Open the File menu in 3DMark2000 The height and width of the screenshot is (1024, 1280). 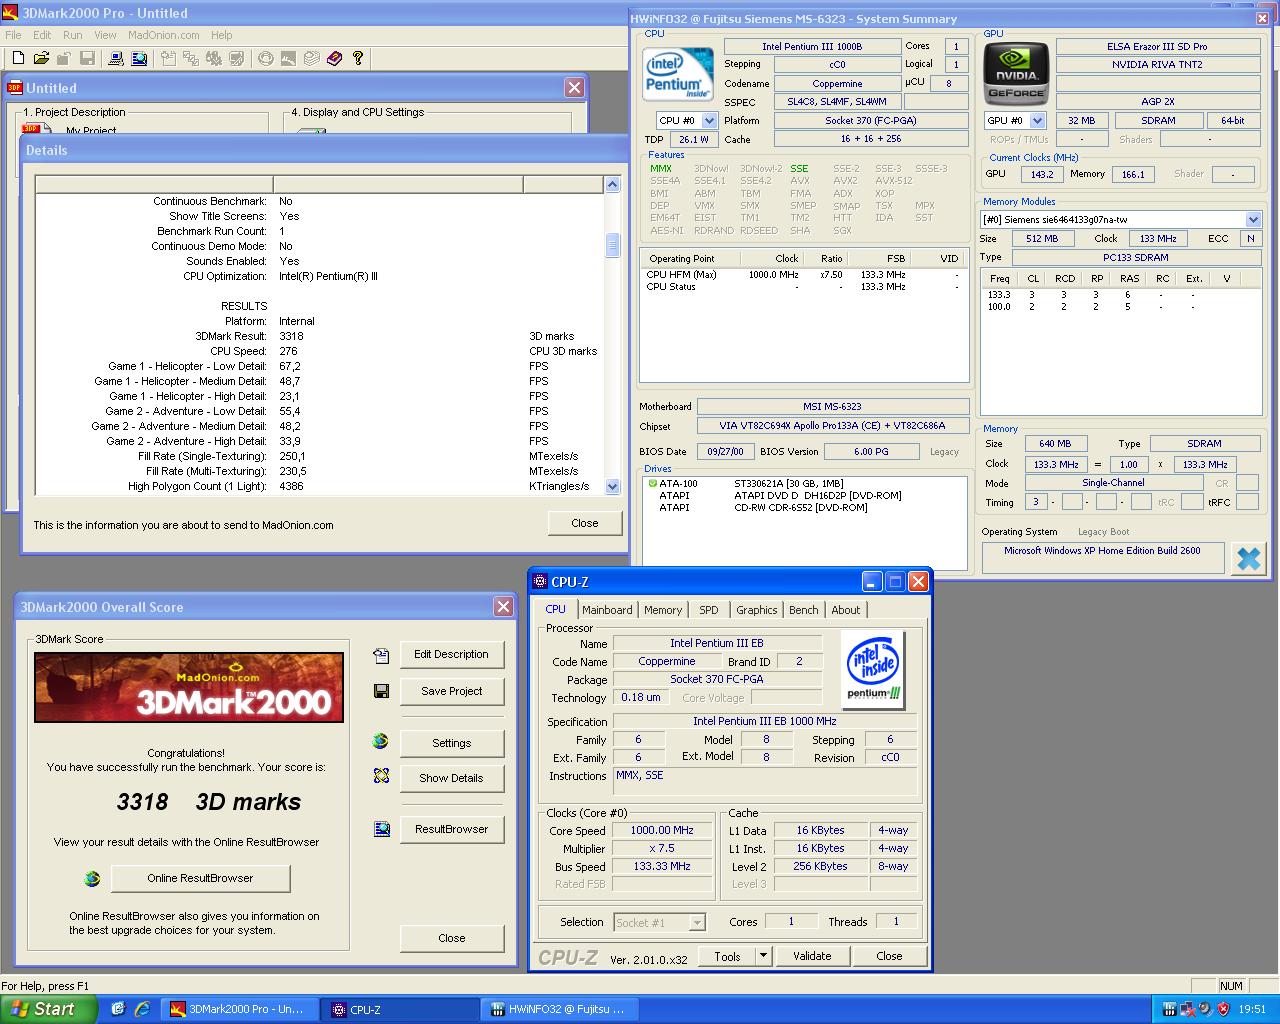point(14,35)
